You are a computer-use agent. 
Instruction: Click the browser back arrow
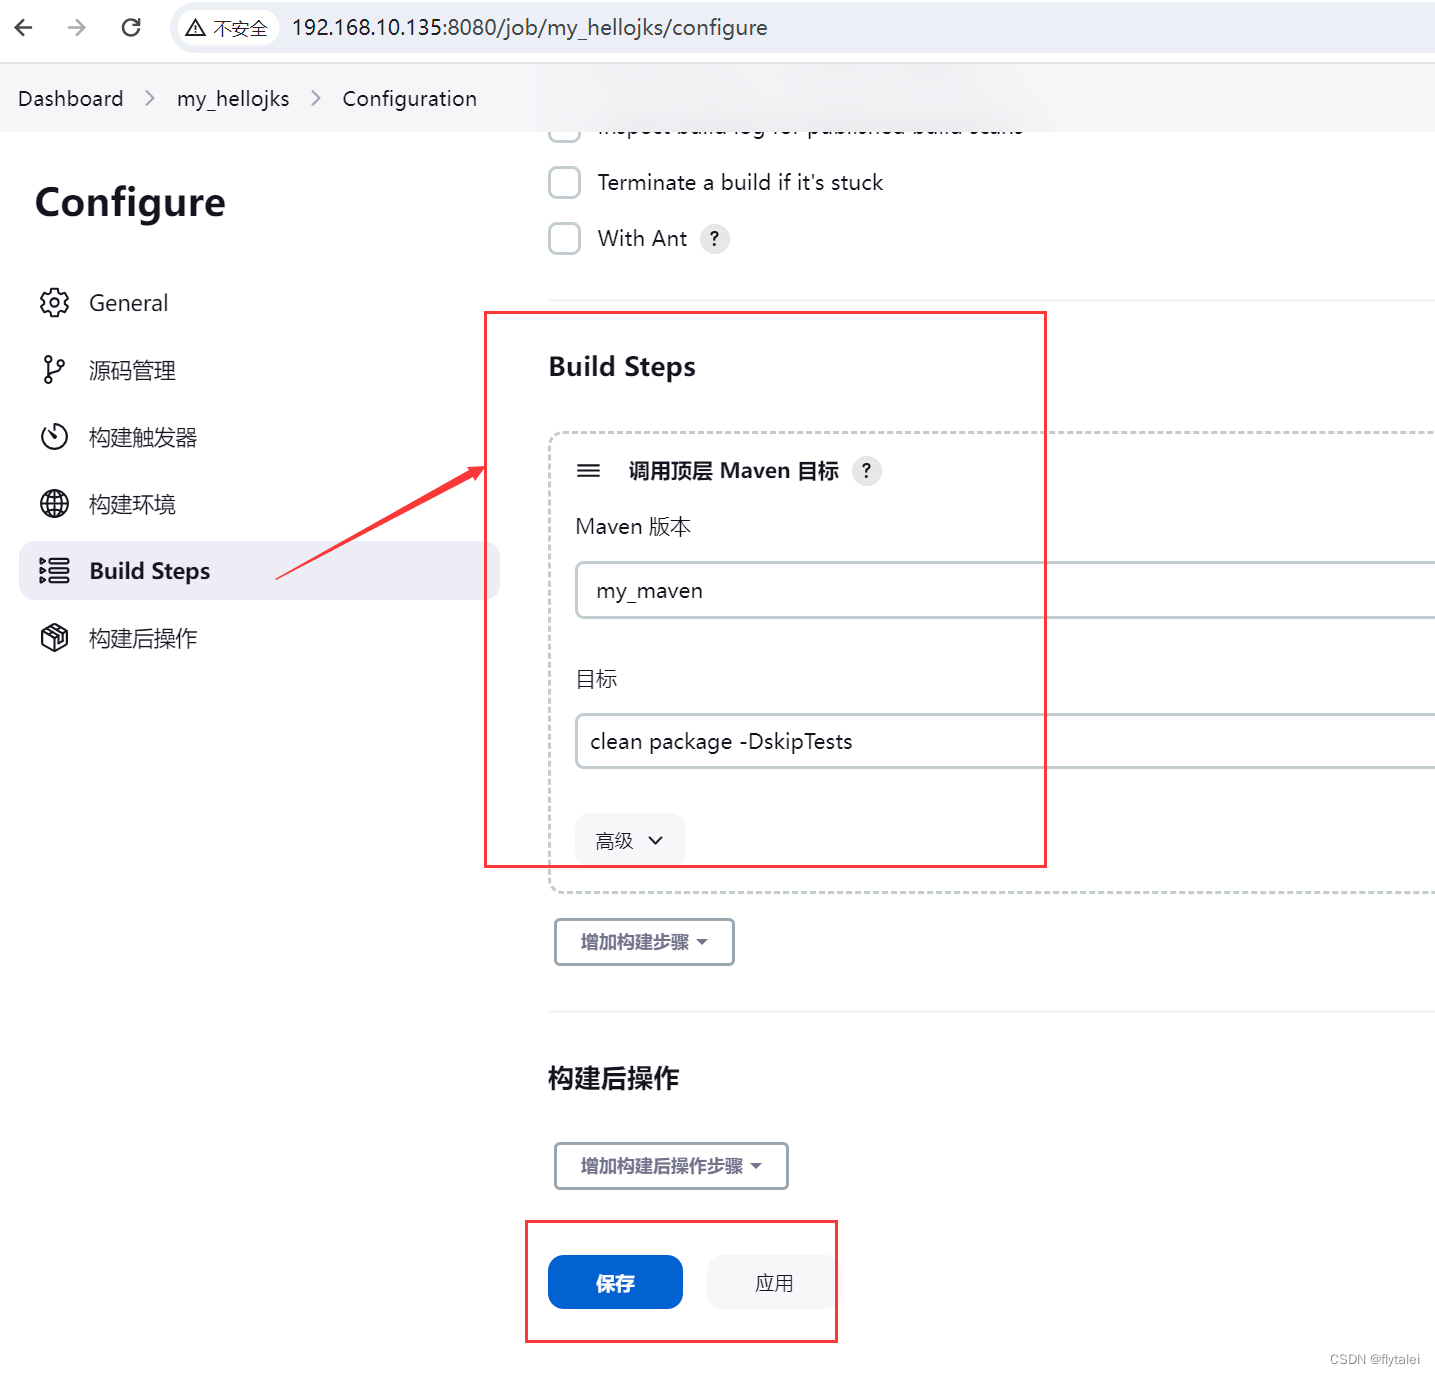point(24,27)
